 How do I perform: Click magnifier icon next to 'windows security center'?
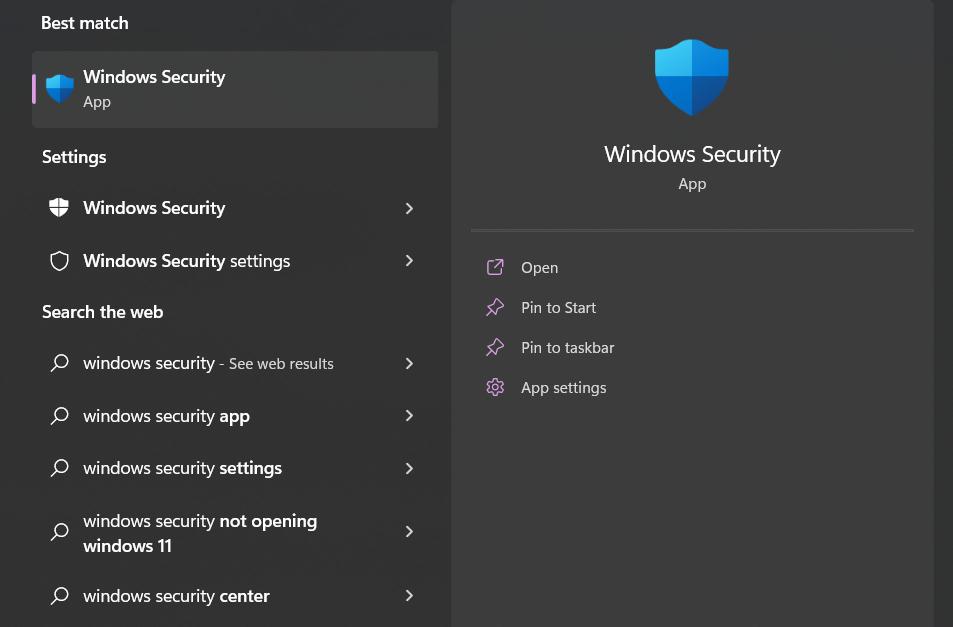tap(60, 595)
